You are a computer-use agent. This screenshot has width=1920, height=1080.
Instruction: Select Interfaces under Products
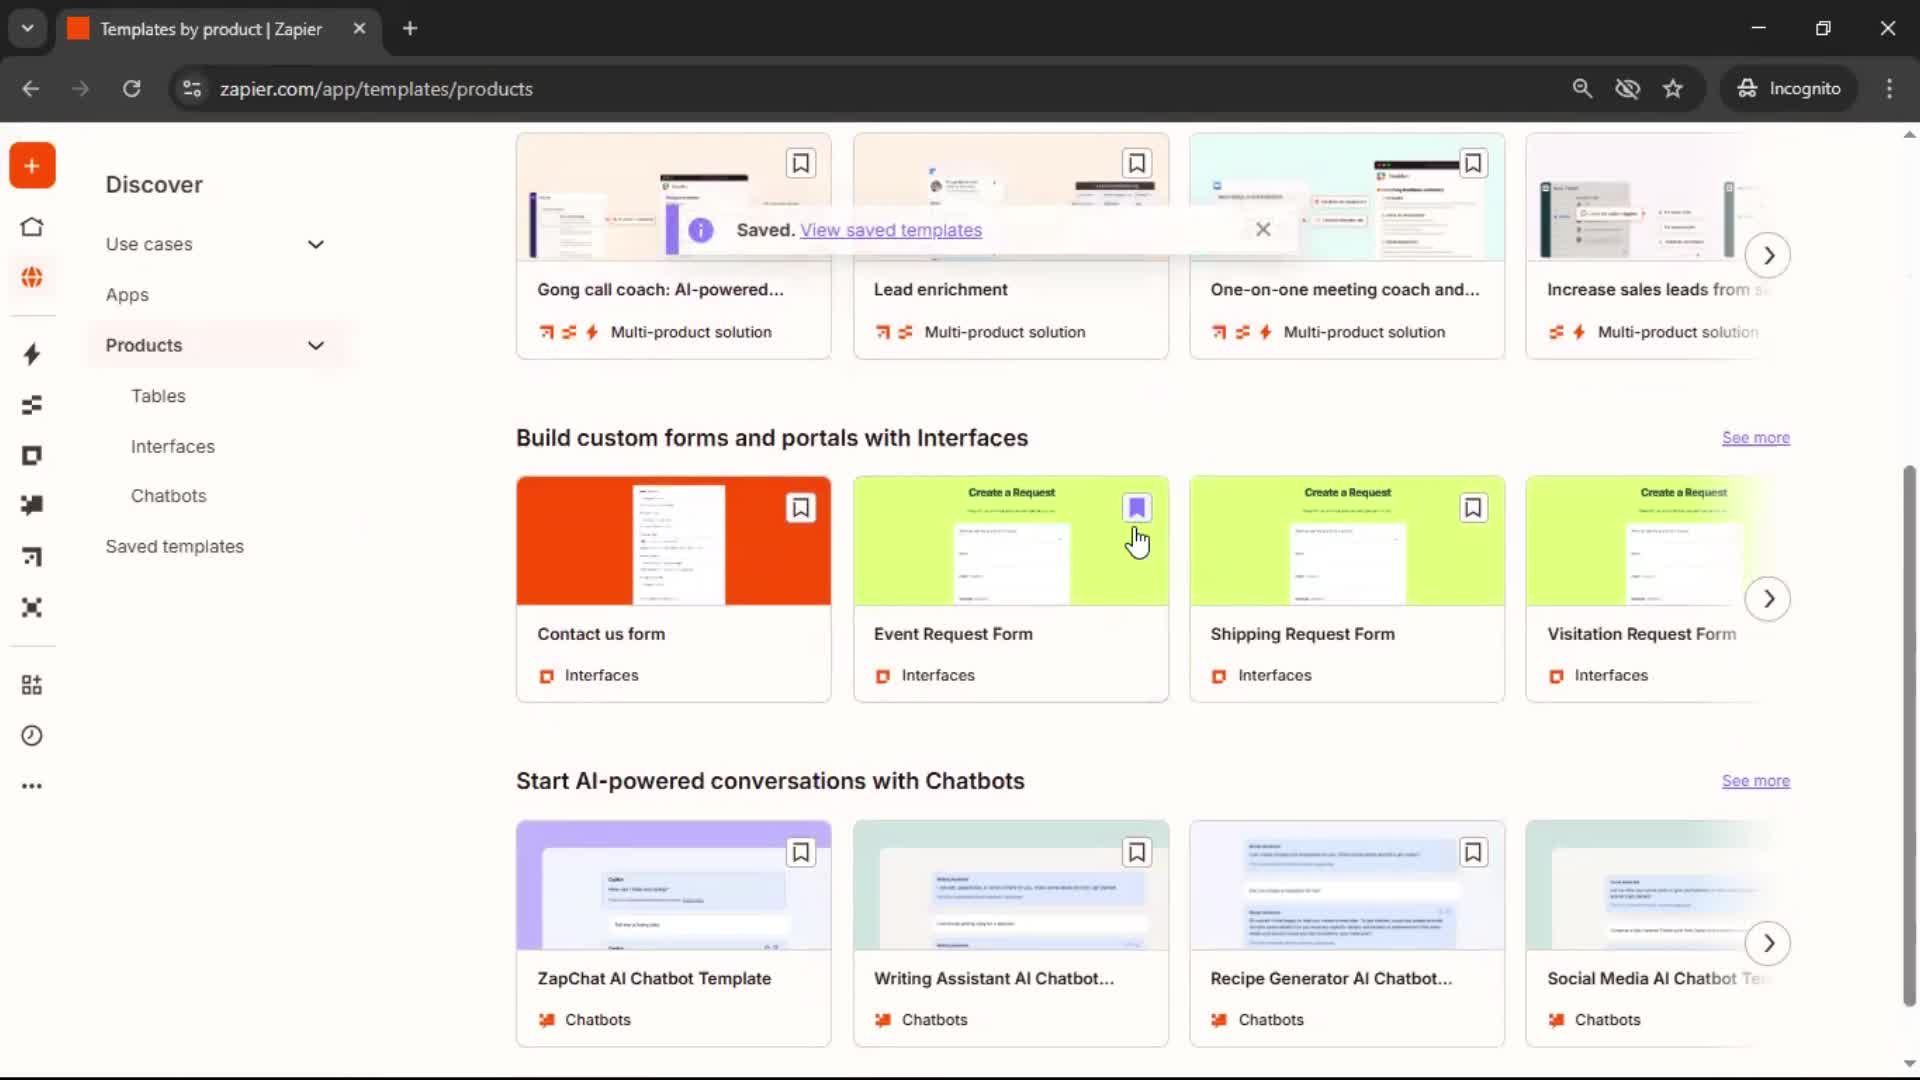point(173,446)
